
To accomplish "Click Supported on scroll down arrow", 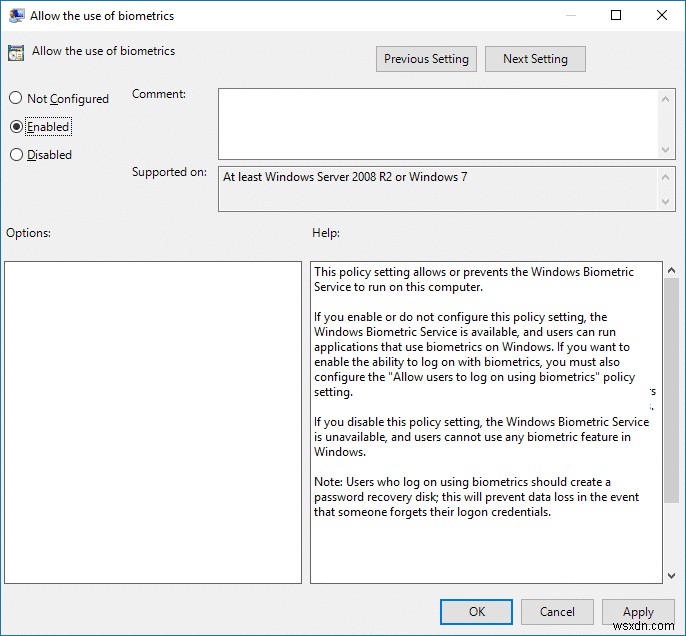I will pyautogui.click(x=665, y=202).
